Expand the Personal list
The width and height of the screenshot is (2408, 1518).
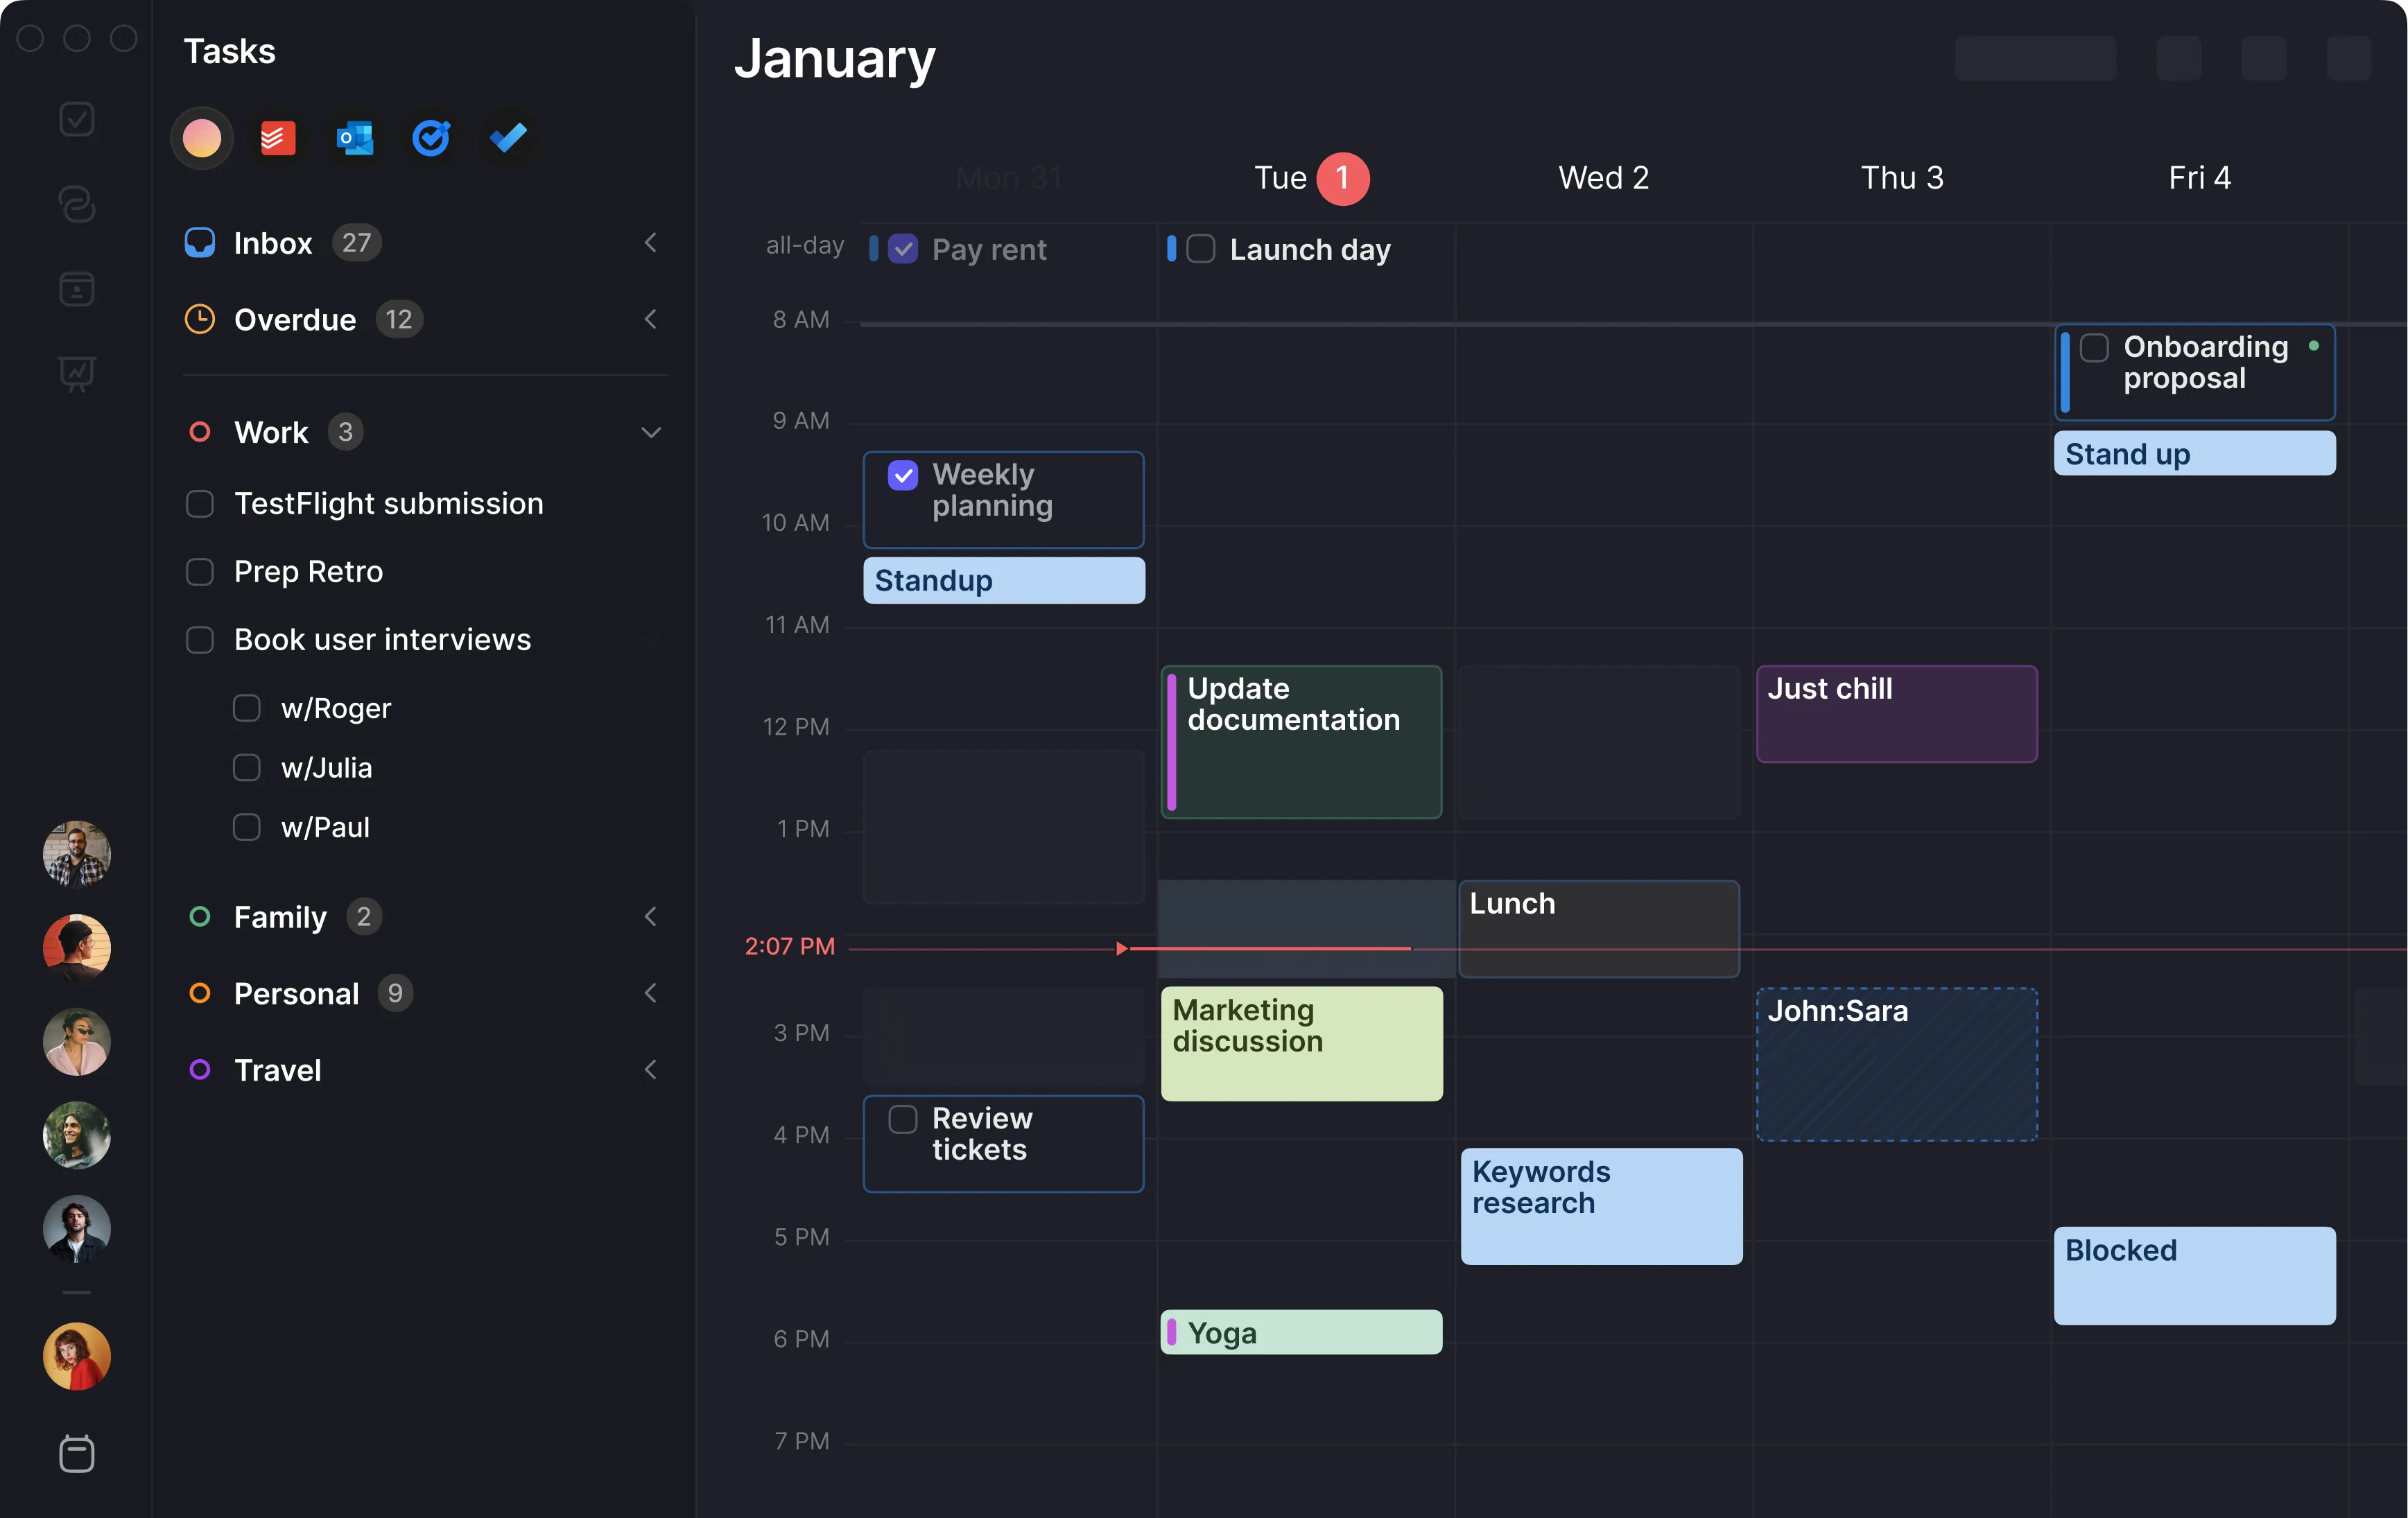coord(651,993)
